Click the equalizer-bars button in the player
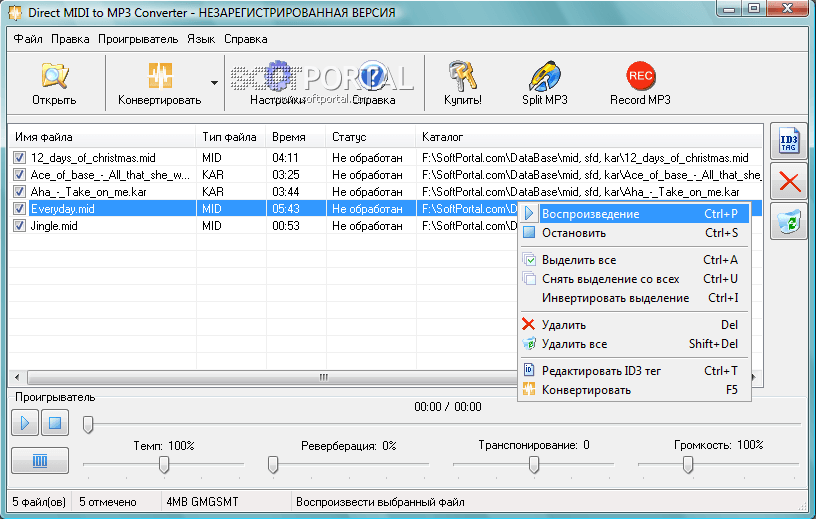 (x=40, y=461)
